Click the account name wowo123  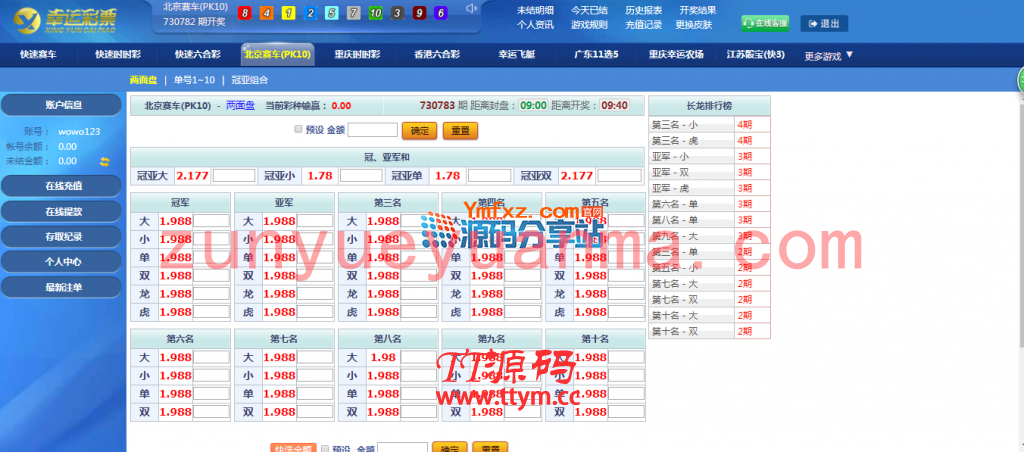pyautogui.click(x=79, y=131)
